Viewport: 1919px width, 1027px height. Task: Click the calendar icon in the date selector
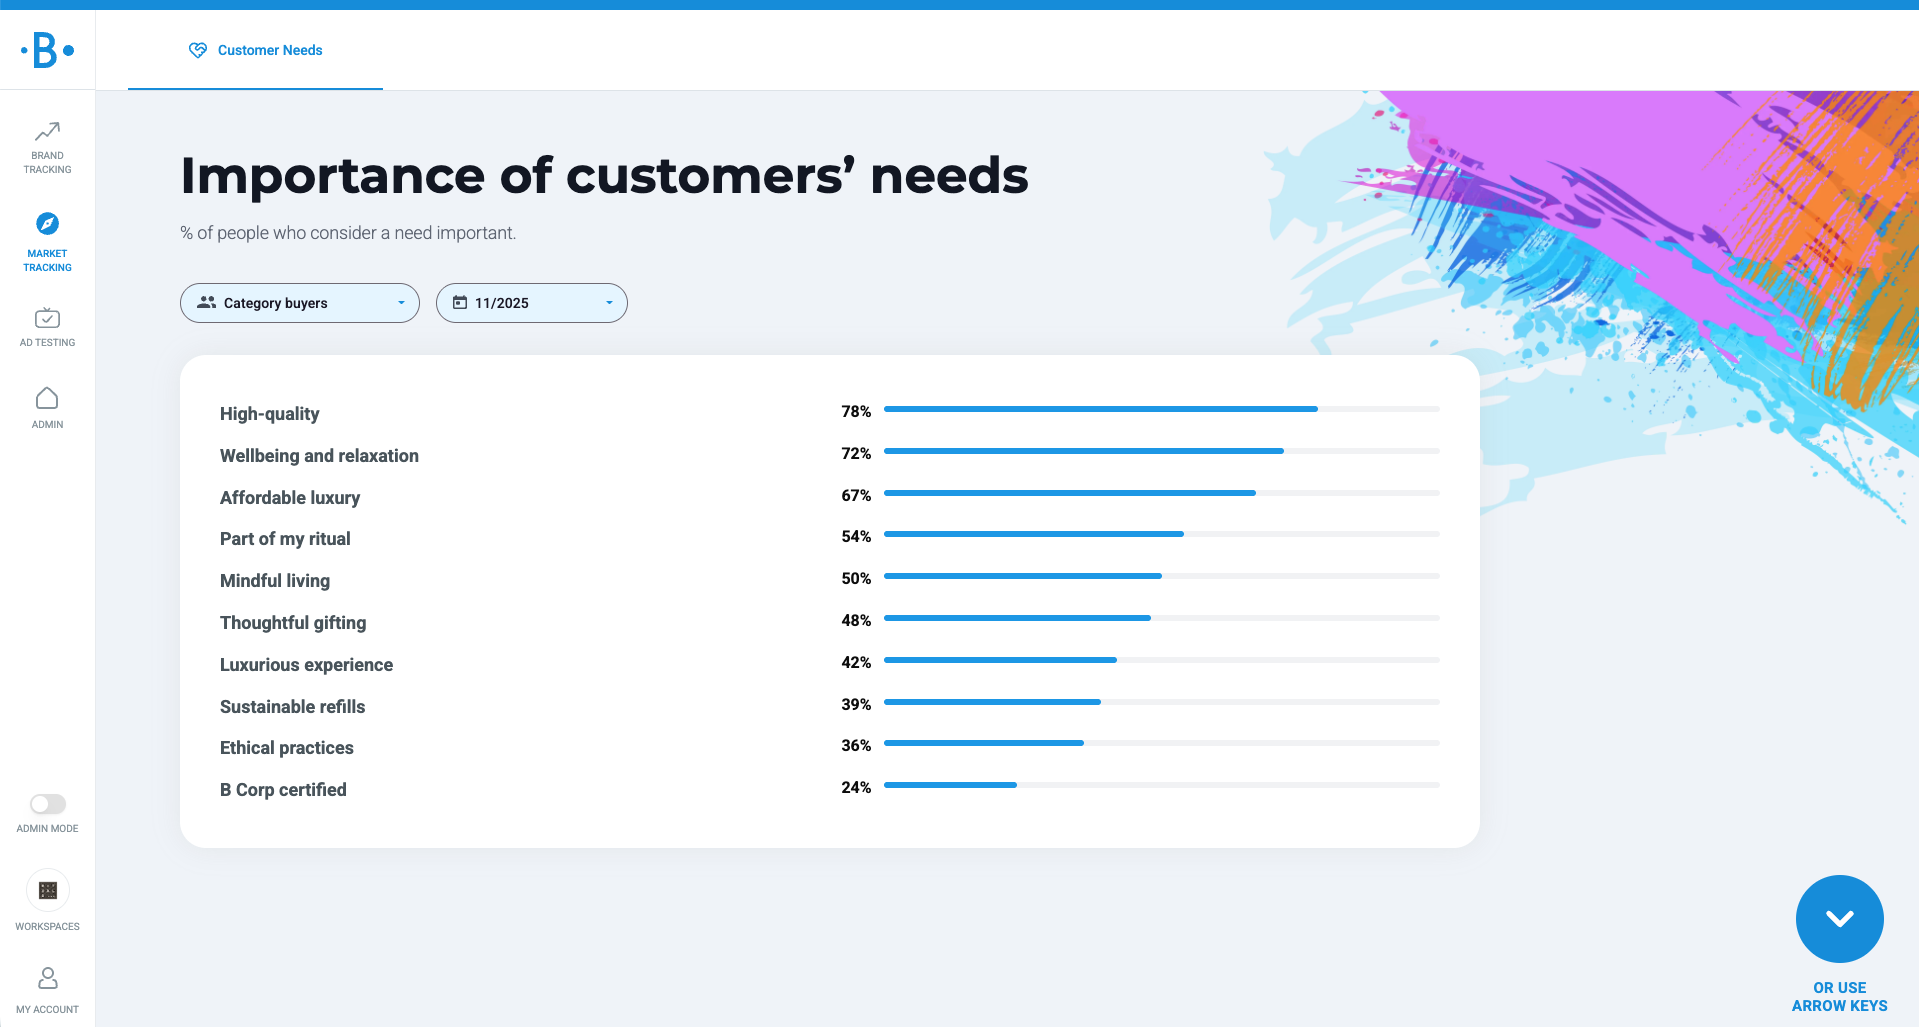460,303
